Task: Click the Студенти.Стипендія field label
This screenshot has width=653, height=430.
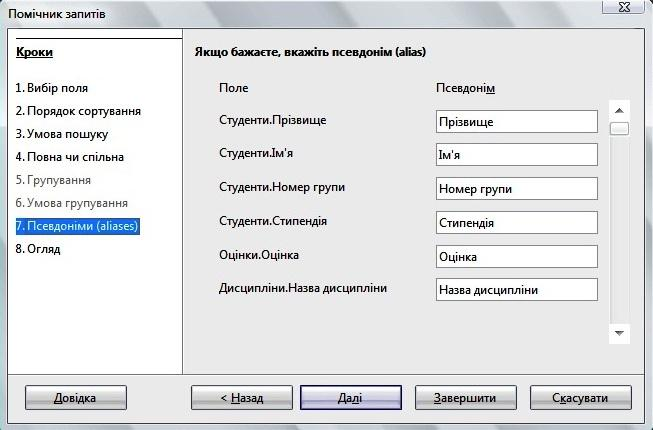Action: click(273, 221)
